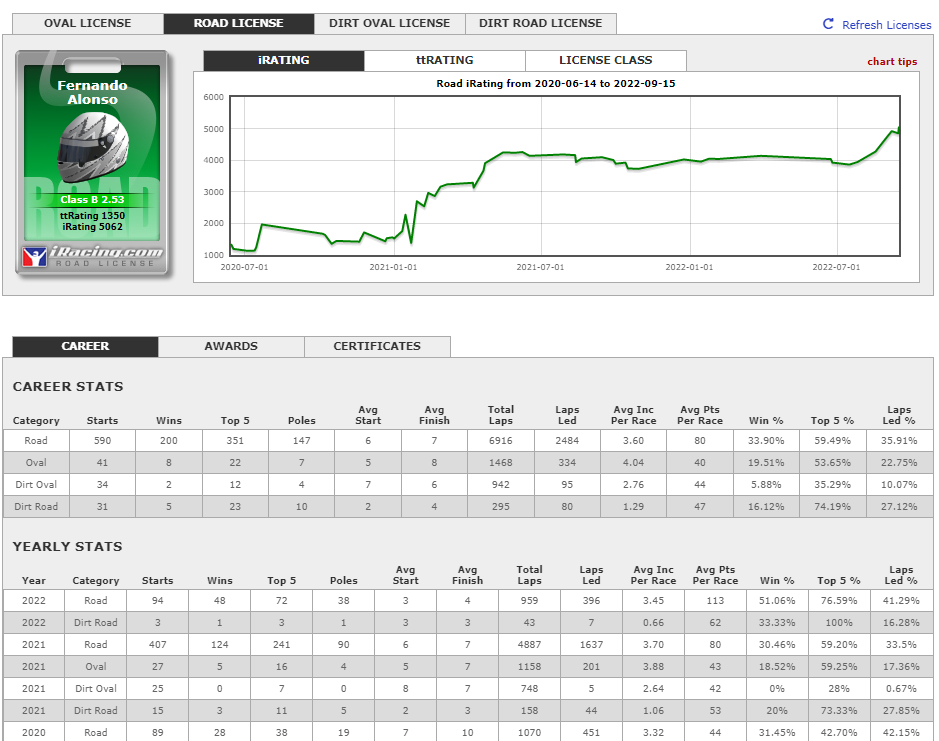Select the Career tab
Screen dimensions: 939x741
(x=85, y=346)
